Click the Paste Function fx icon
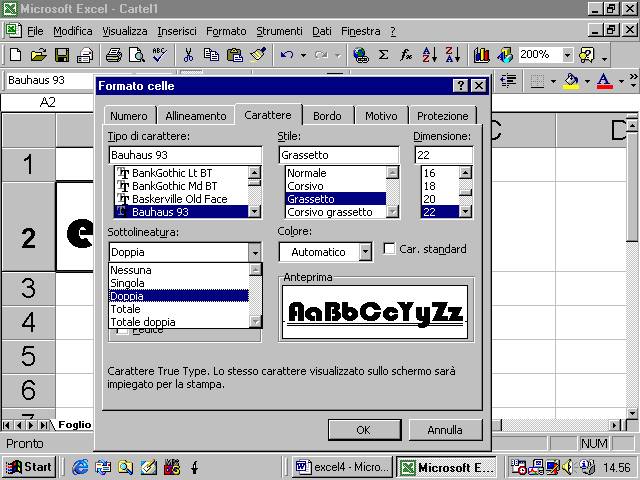Screen dimensions: 640x480 pos(406,55)
